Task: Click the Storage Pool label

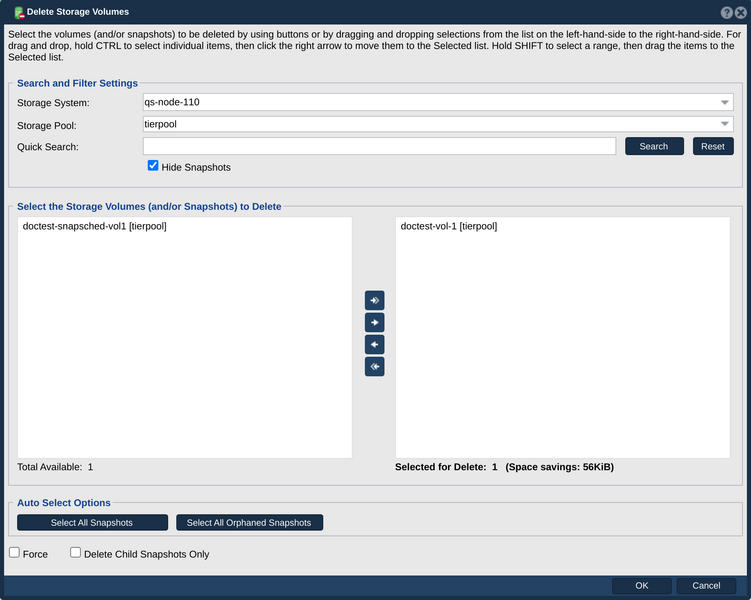Action: 46,125
